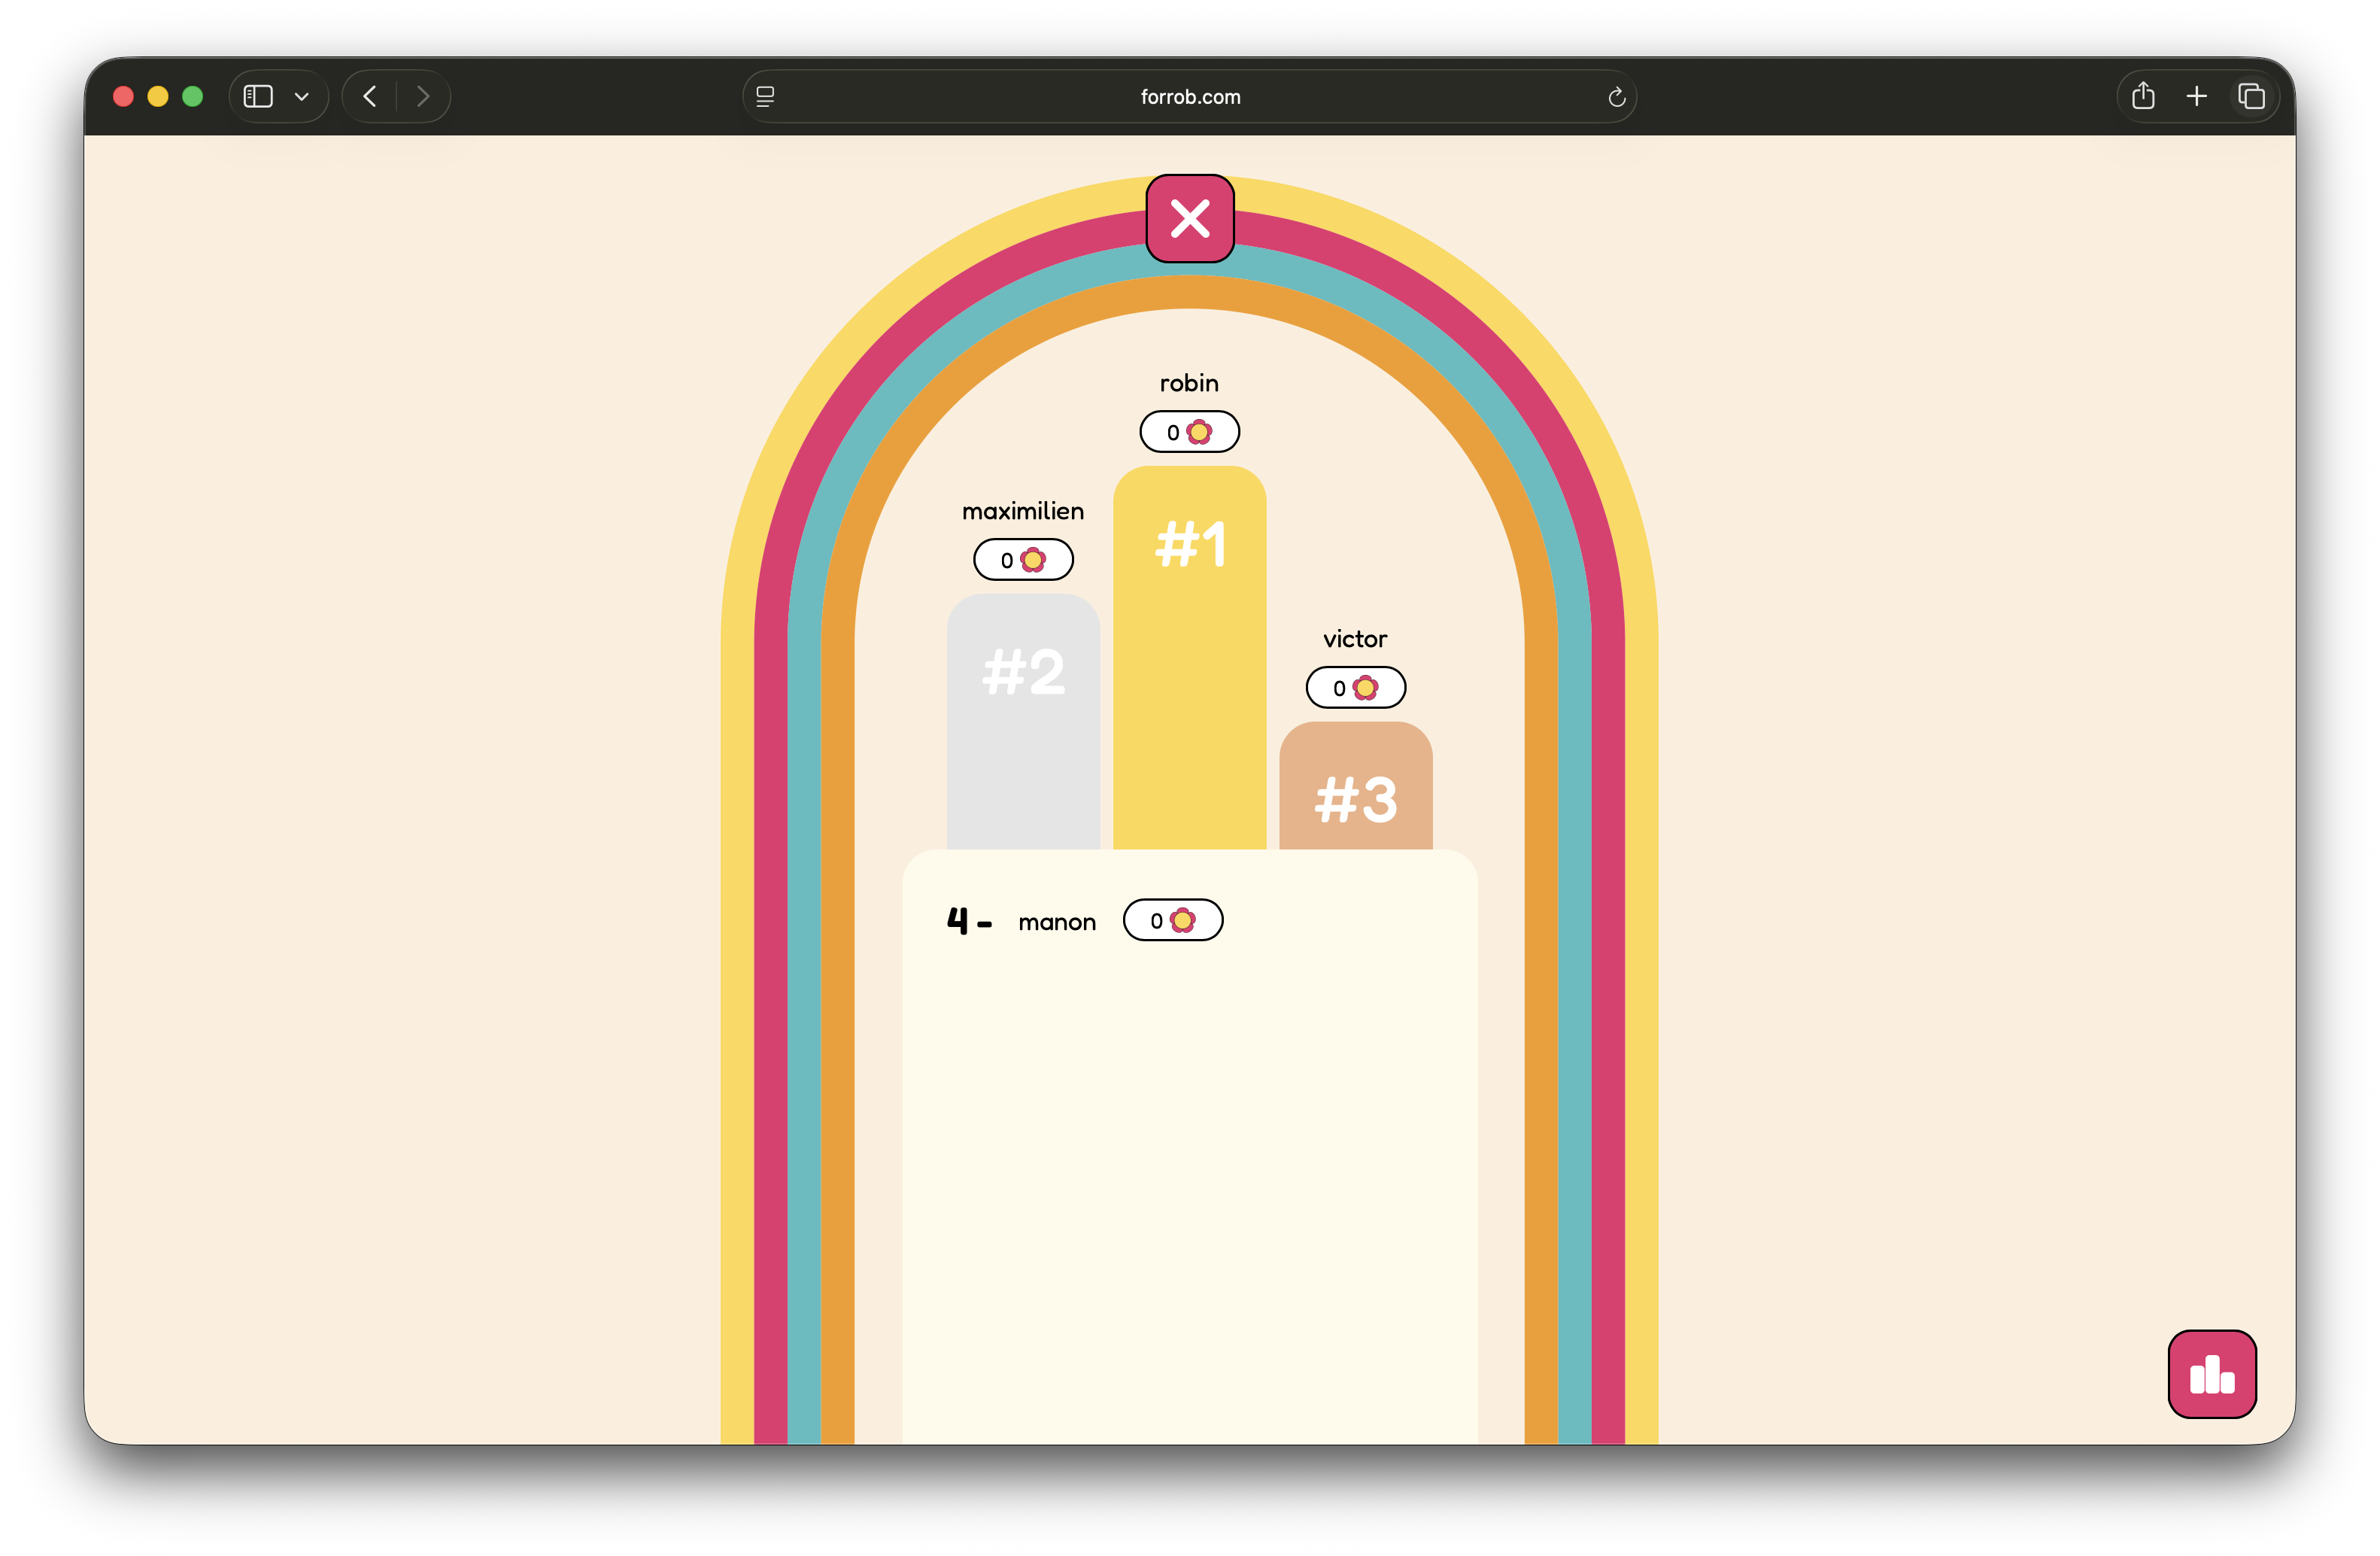Go forward with the forward arrow
The height and width of the screenshot is (1556, 2380).
click(x=423, y=96)
